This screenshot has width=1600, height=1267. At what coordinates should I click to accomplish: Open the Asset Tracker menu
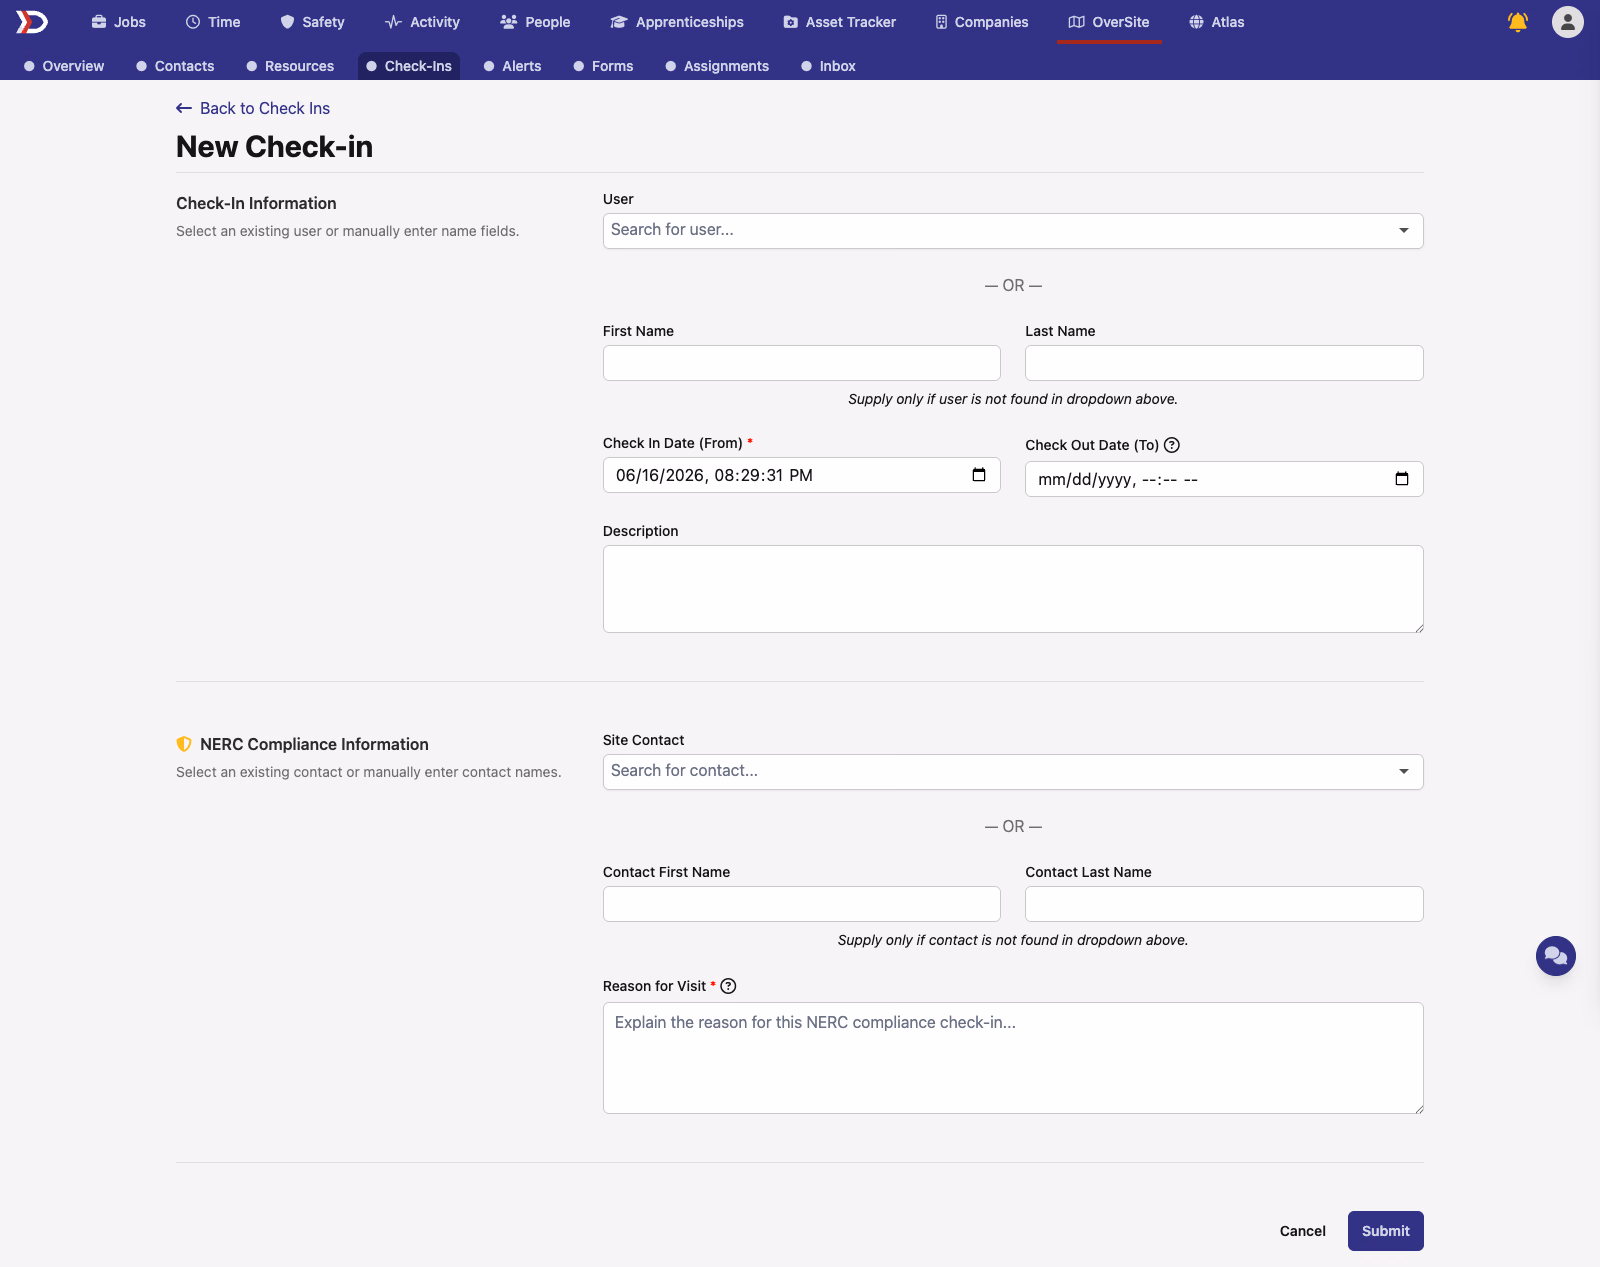pos(840,22)
